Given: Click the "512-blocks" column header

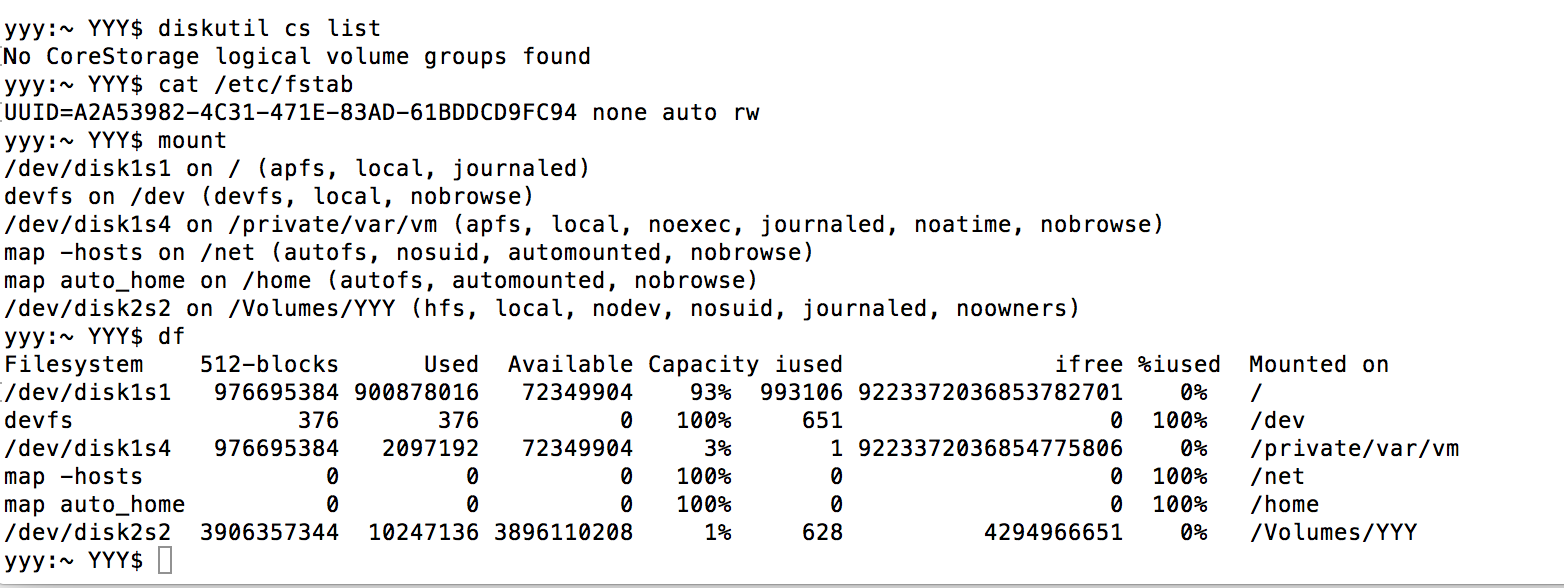Looking at the screenshot, I should (269, 364).
